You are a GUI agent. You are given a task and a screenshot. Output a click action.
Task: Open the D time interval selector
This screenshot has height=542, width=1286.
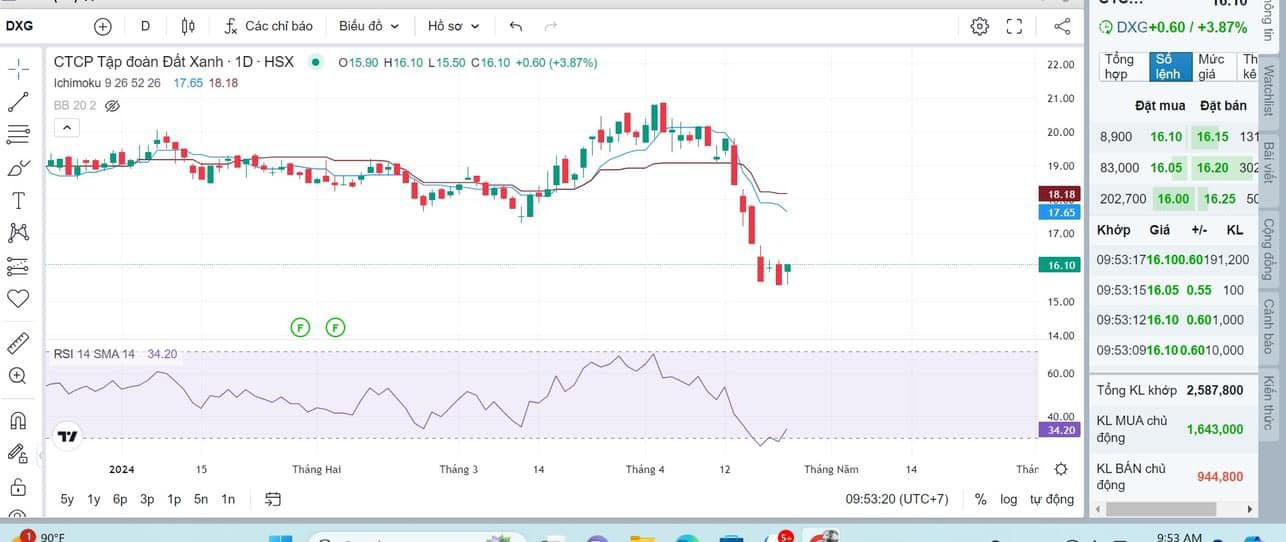click(x=146, y=26)
